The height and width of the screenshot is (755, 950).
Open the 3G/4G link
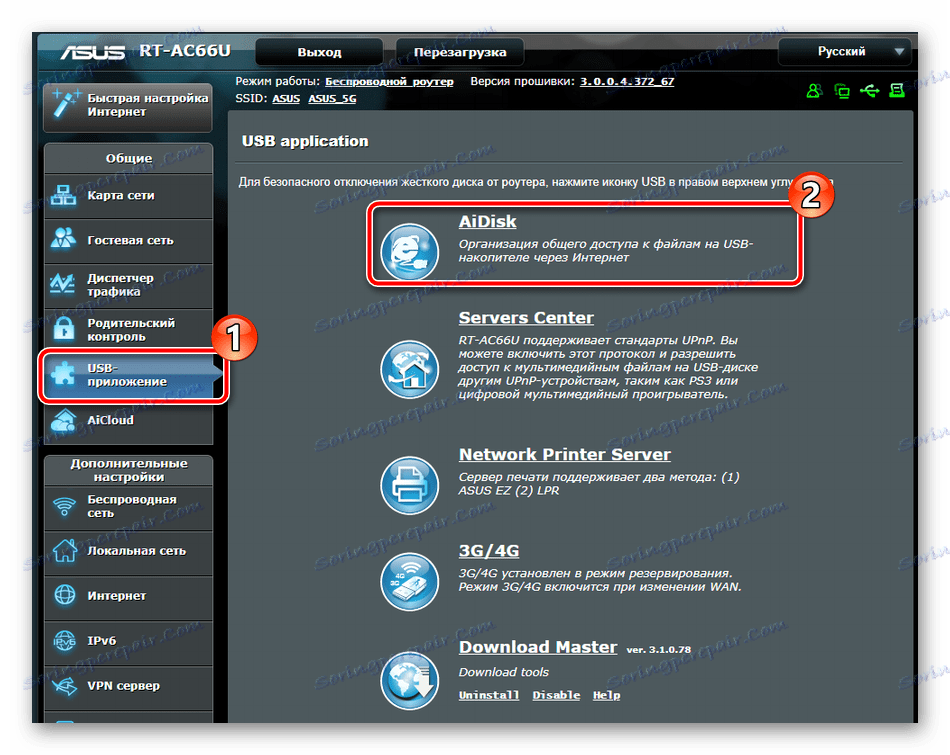click(x=489, y=551)
